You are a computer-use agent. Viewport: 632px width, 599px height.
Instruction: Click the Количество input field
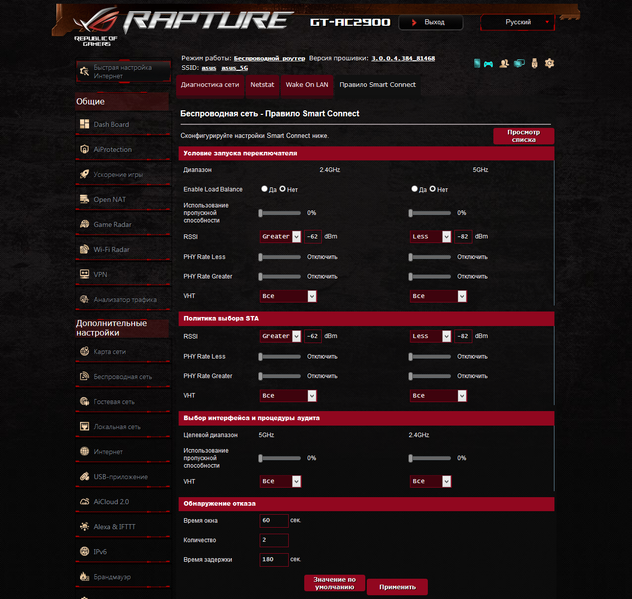click(274, 540)
